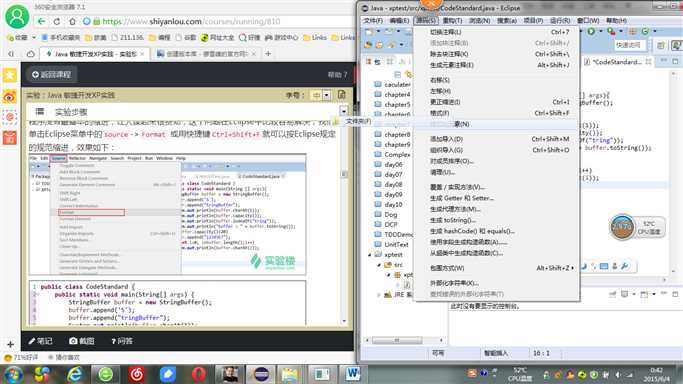The height and width of the screenshot is (384, 683).
Task: Click Eclipse screenshot thumbnail in tutorial
Action: pos(167,215)
